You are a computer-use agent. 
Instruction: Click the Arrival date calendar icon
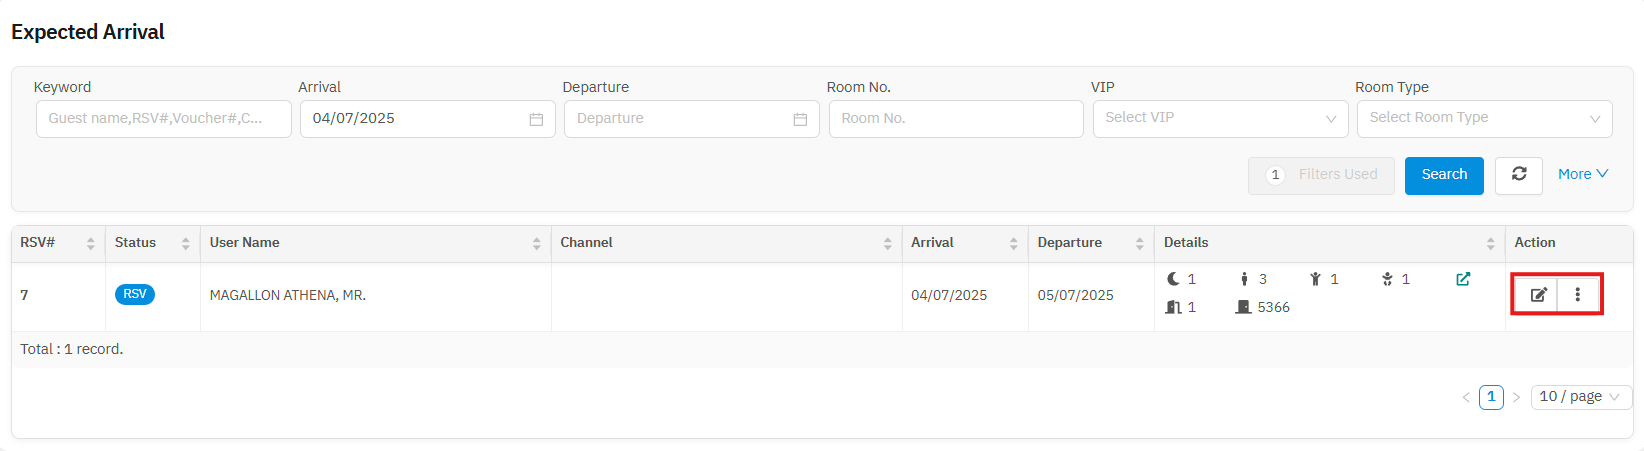(x=536, y=119)
